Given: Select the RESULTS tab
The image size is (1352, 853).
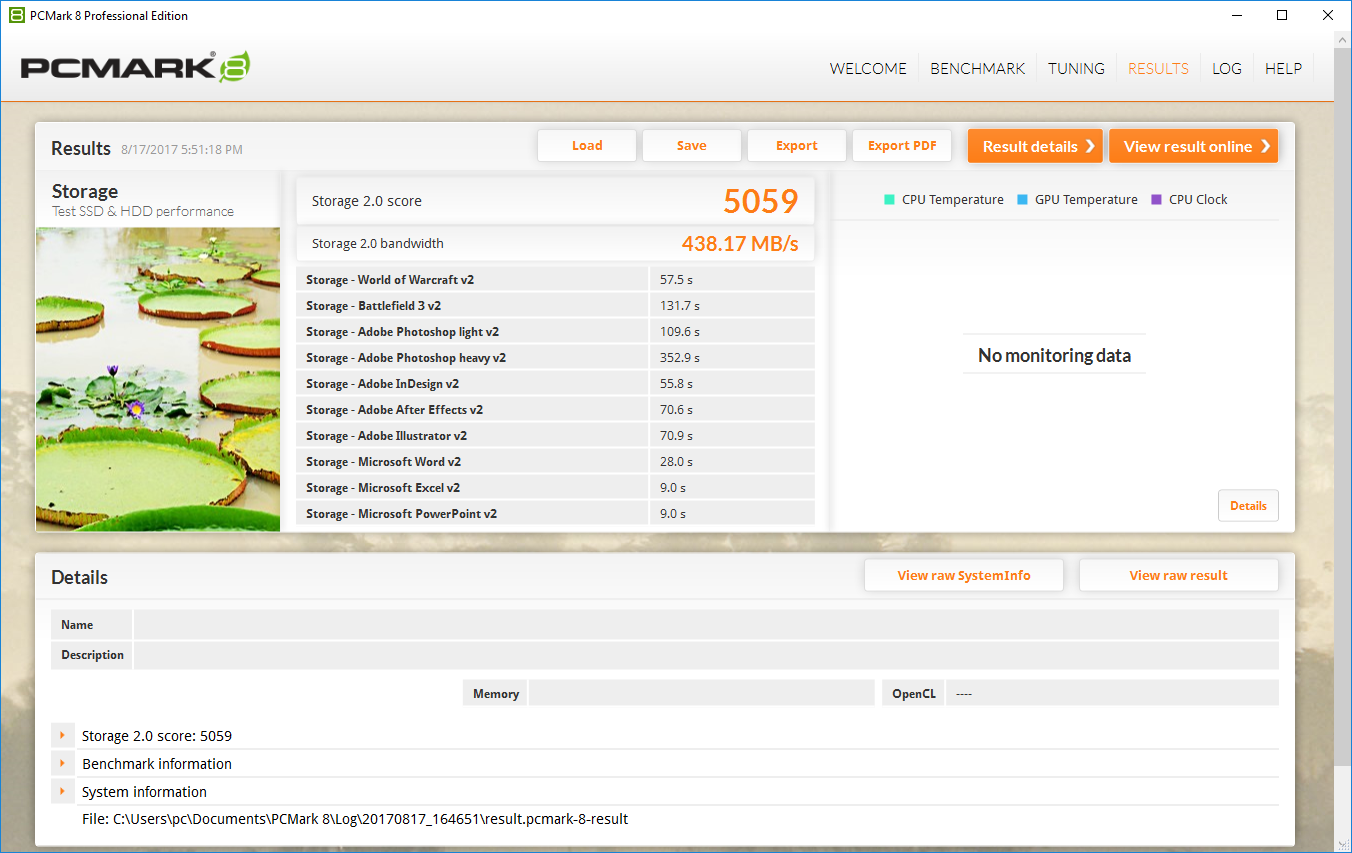Looking at the screenshot, I should [1158, 68].
